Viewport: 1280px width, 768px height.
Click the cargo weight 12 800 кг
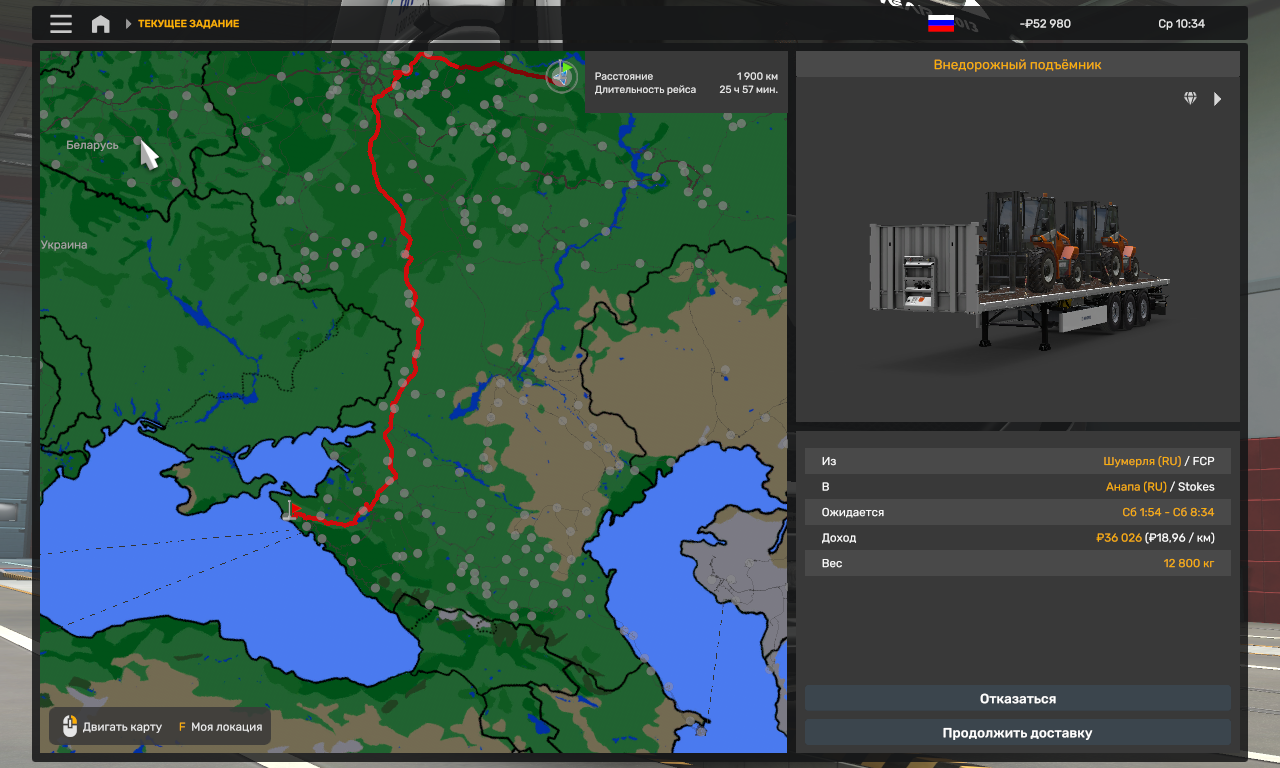(1189, 564)
